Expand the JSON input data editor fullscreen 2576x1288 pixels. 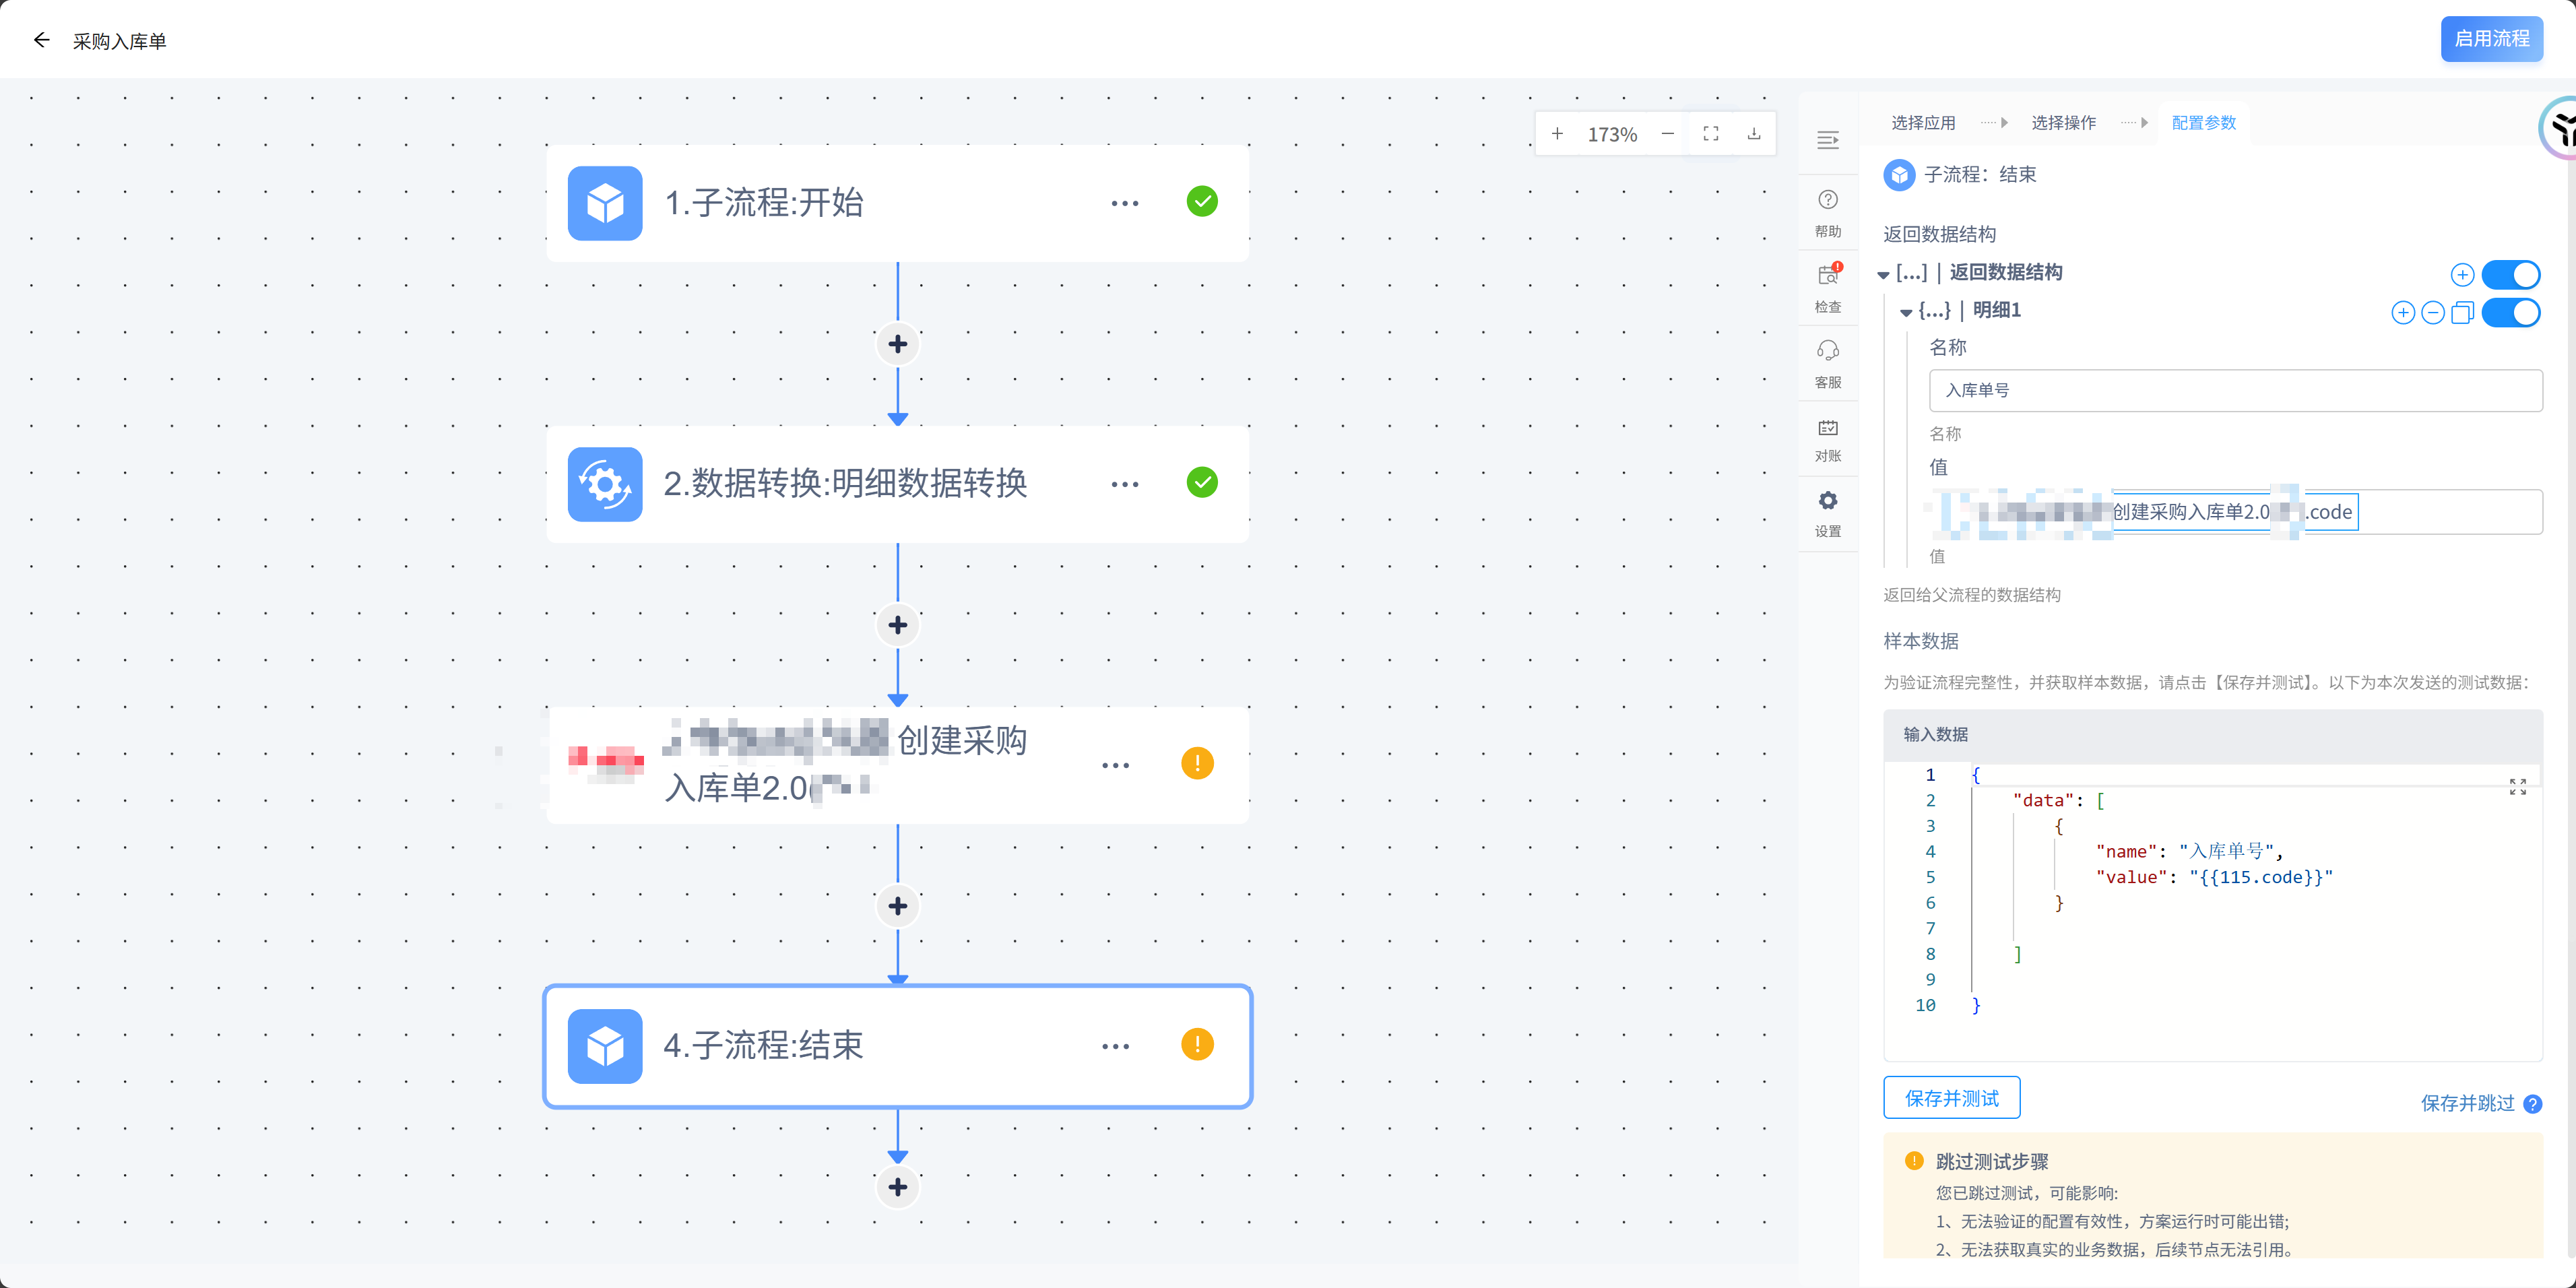pos(2517,787)
